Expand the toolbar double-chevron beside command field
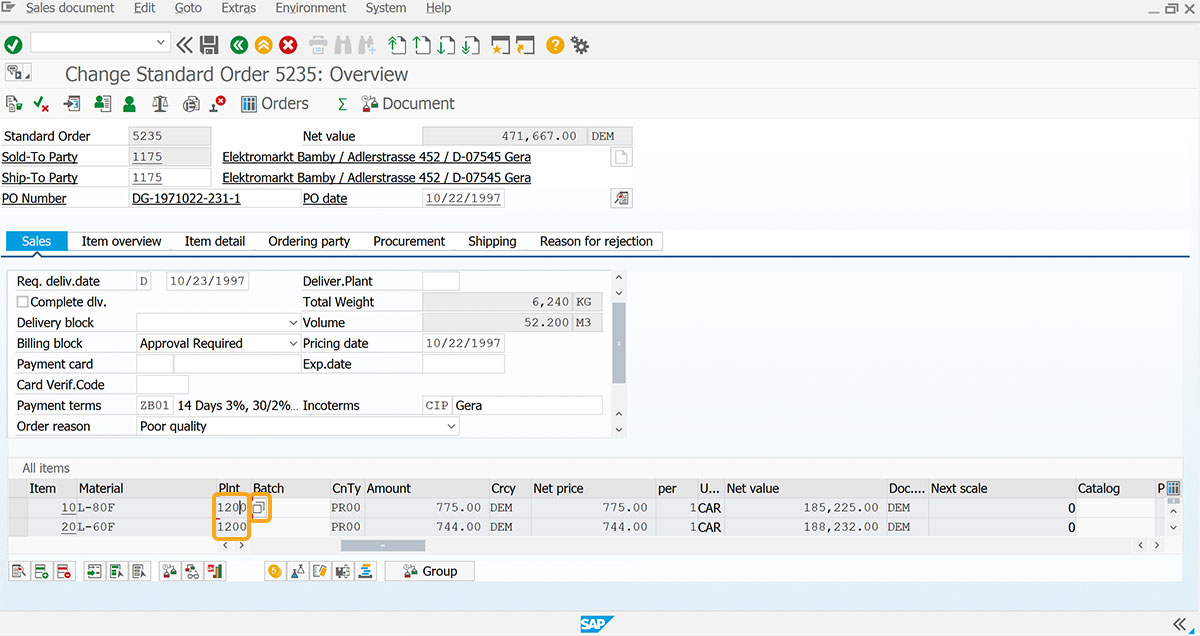The height and width of the screenshot is (636, 1200). point(184,44)
